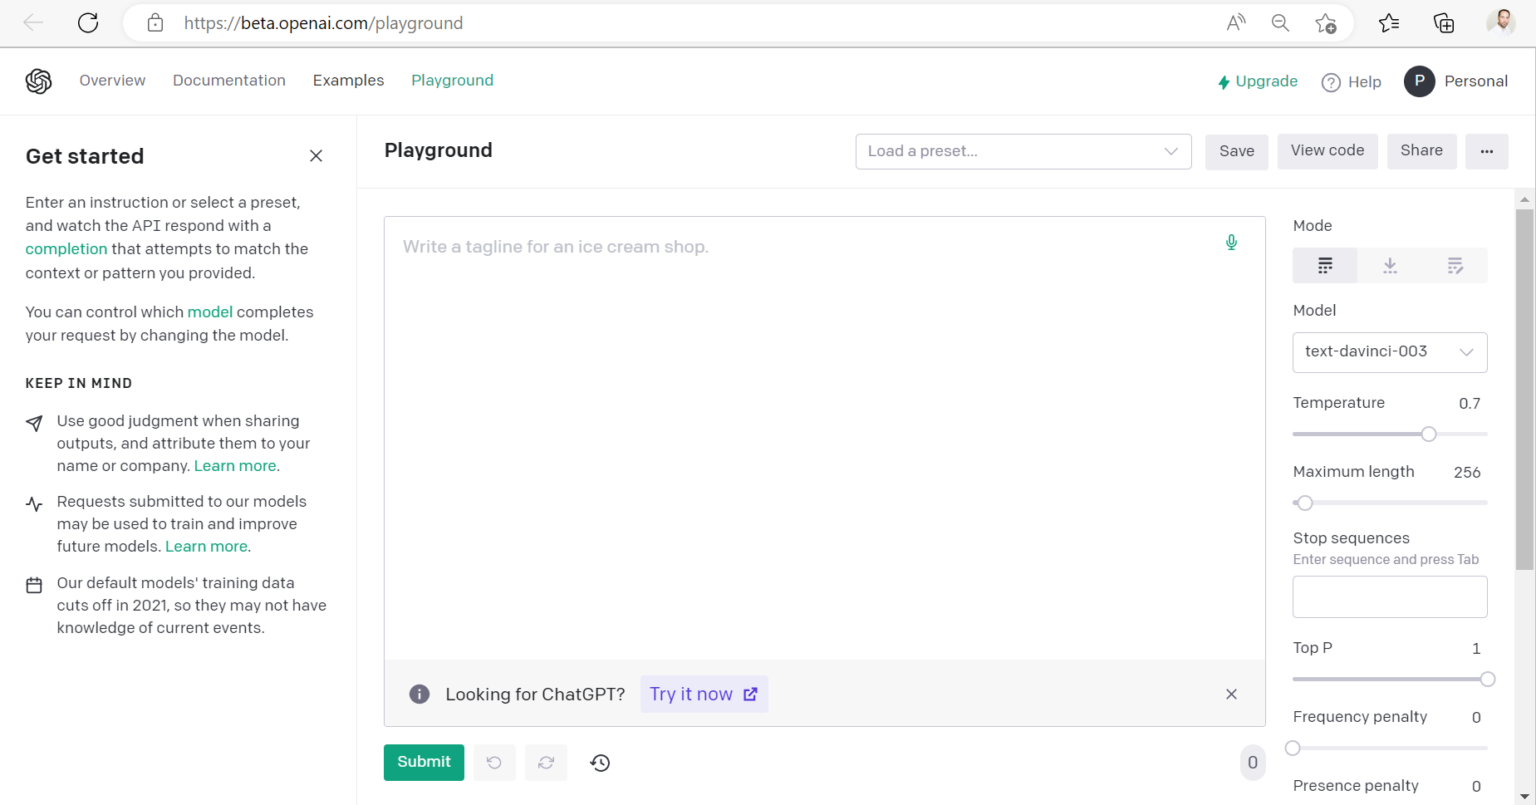Viewport: 1536px width, 805px height.
Task: Dismiss the Looking for ChatGPT banner
Action: pyautogui.click(x=1231, y=693)
